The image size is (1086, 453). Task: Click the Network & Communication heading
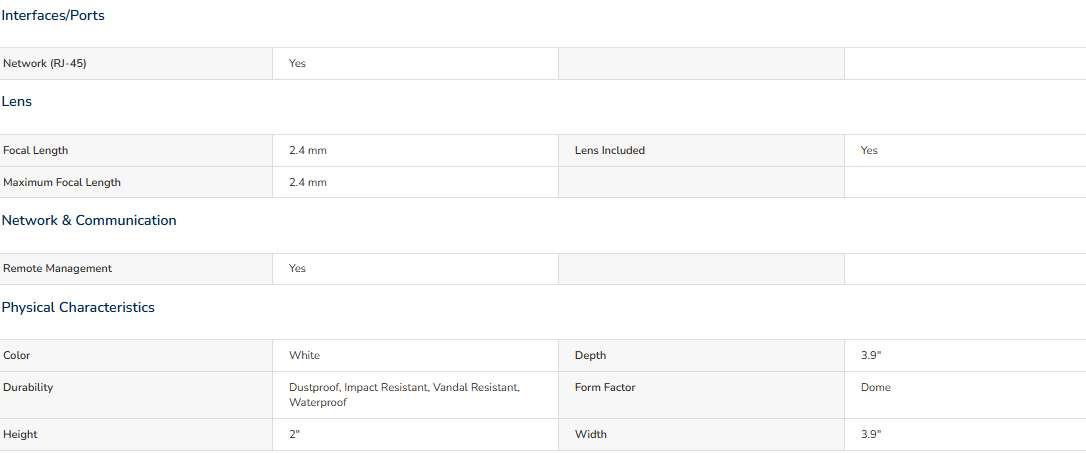tap(89, 220)
